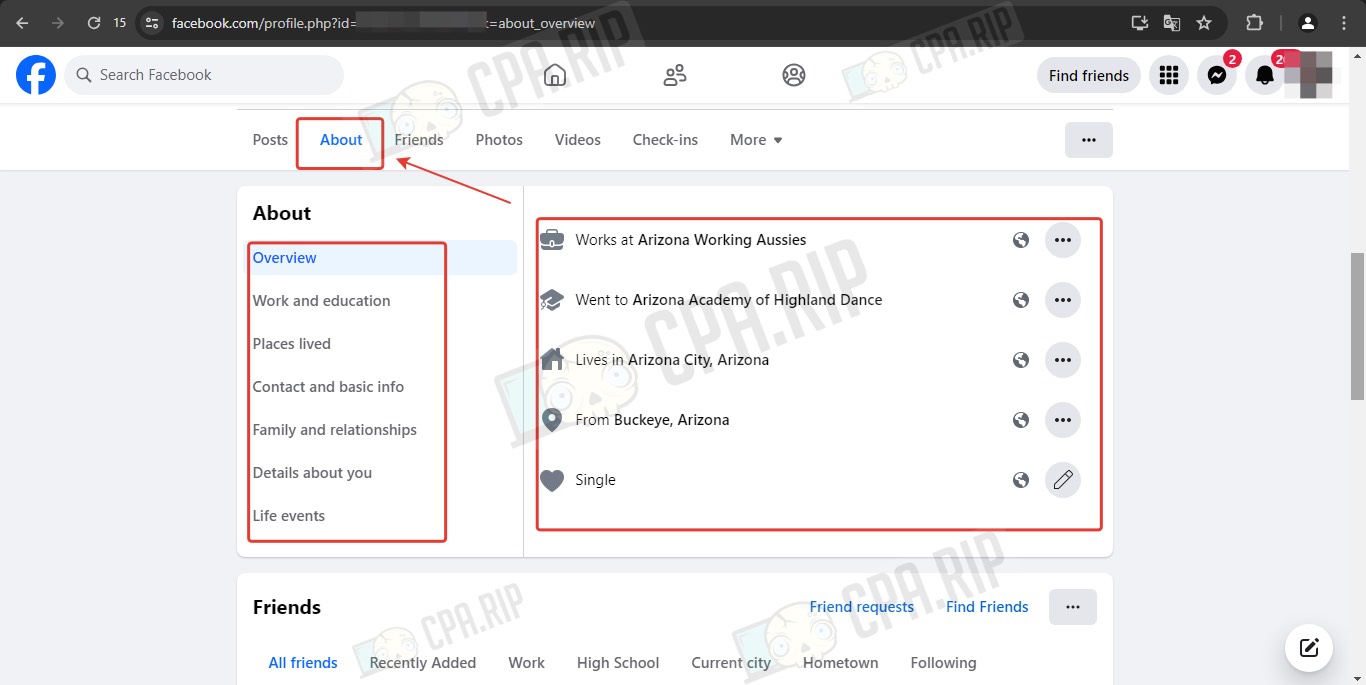Go back with browser back arrow

[x=22, y=22]
